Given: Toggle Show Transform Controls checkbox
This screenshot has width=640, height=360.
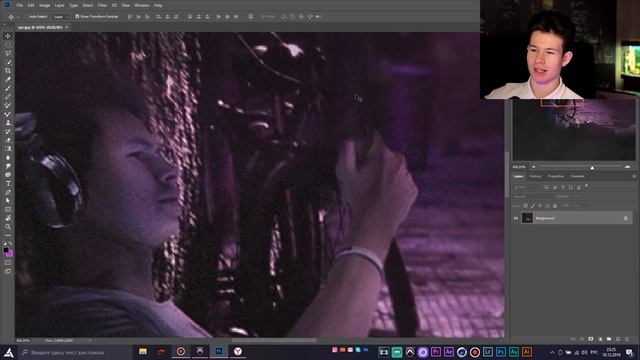Looking at the screenshot, I should (77, 17).
